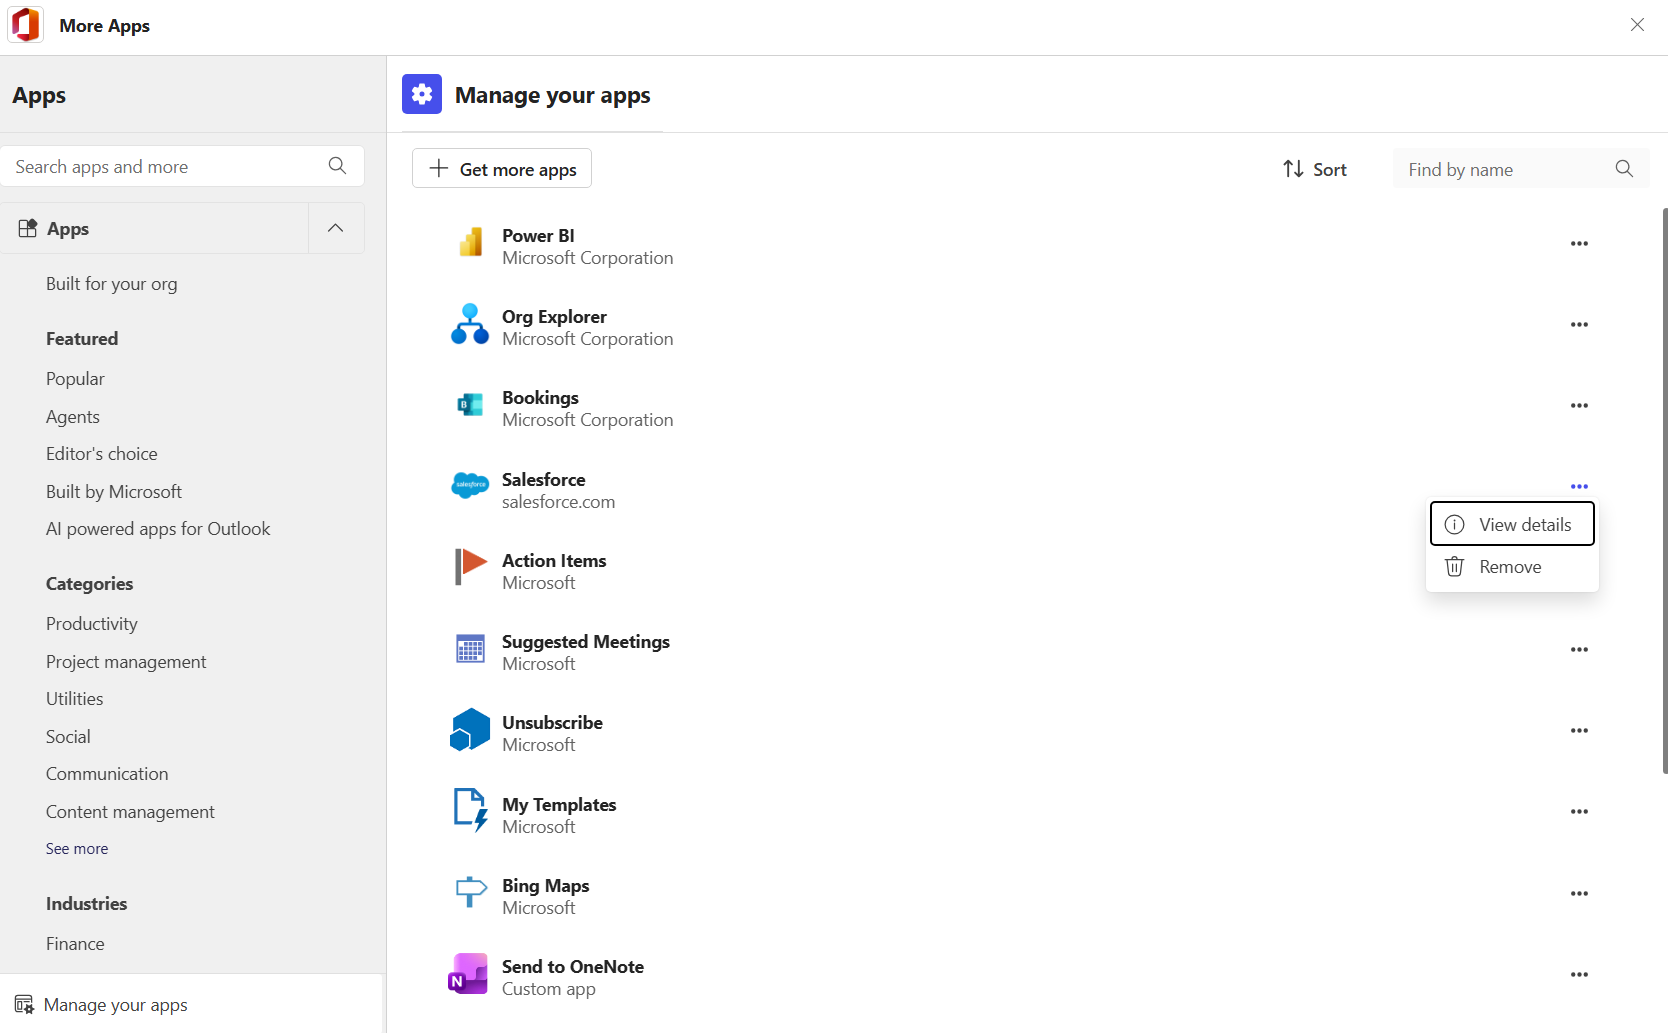Screen dimensions: 1668x1033
Task: Click the search magnifier in Search apps box
Action: pyautogui.click(x=337, y=166)
